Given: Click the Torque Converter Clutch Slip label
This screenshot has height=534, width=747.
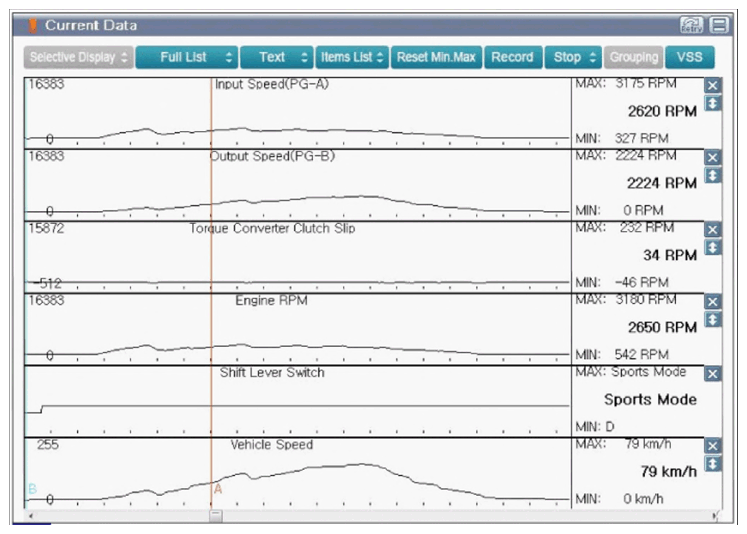Looking at the screenshot, I should coord(273,229).
